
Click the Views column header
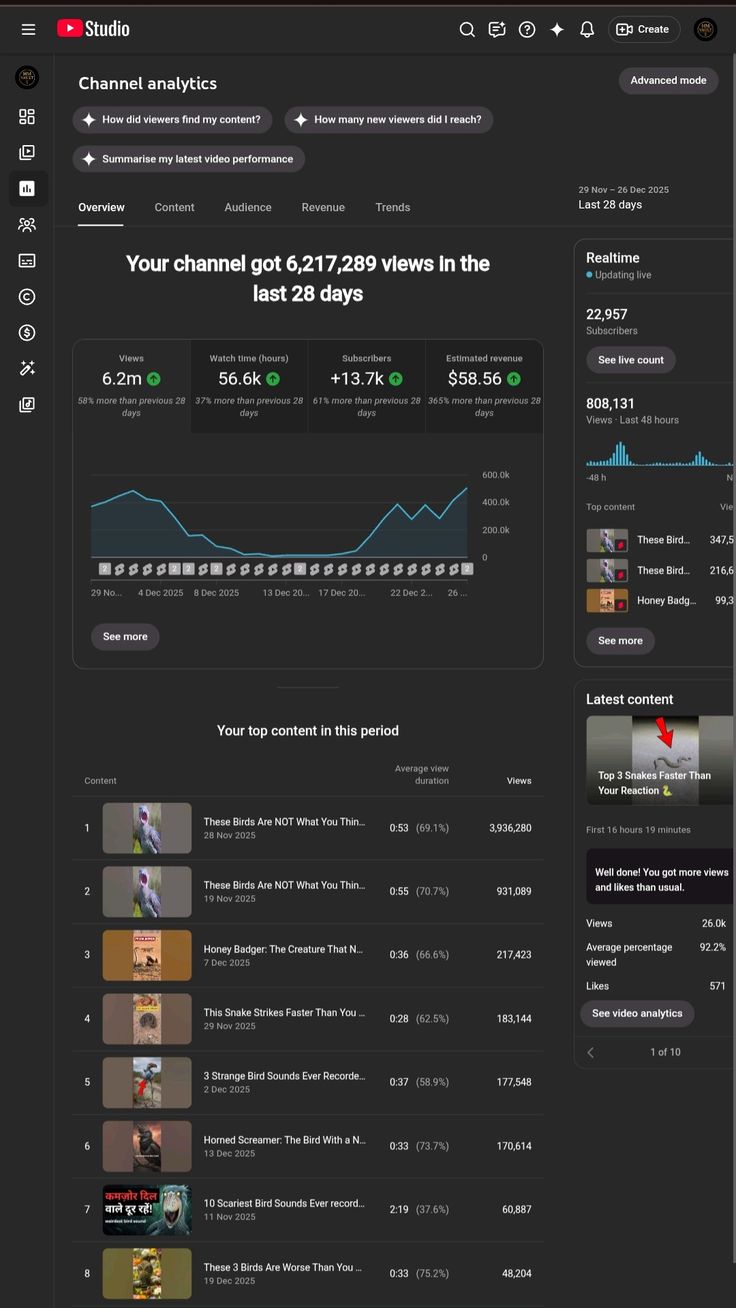[x=519, y=781]
